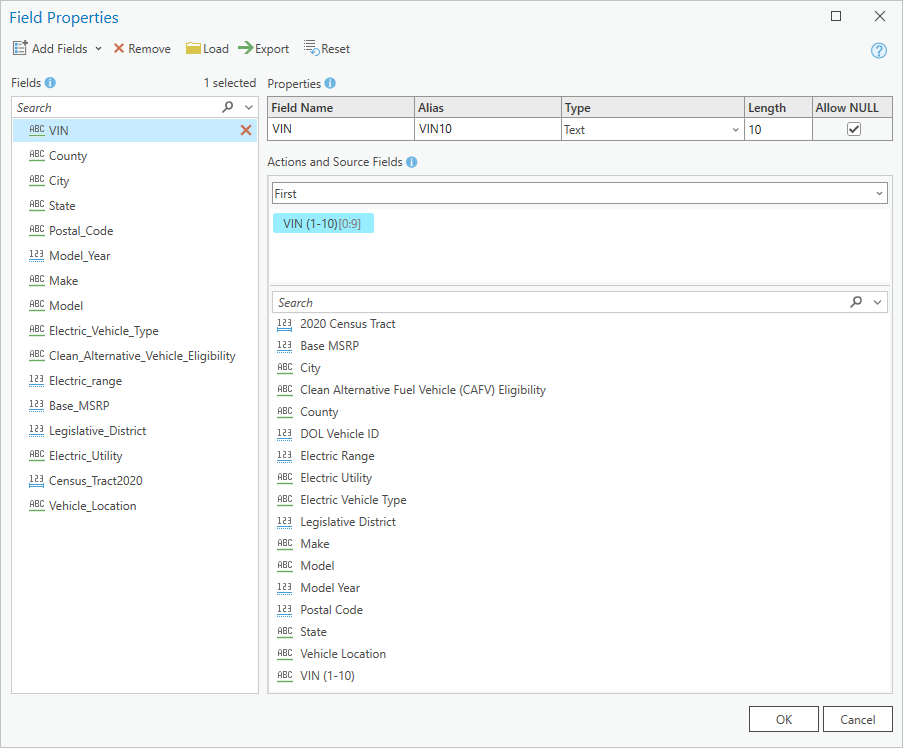Viewport: 903px width, 748px height.
Task: Open help via question mark icon
Action: pos(878,50)
